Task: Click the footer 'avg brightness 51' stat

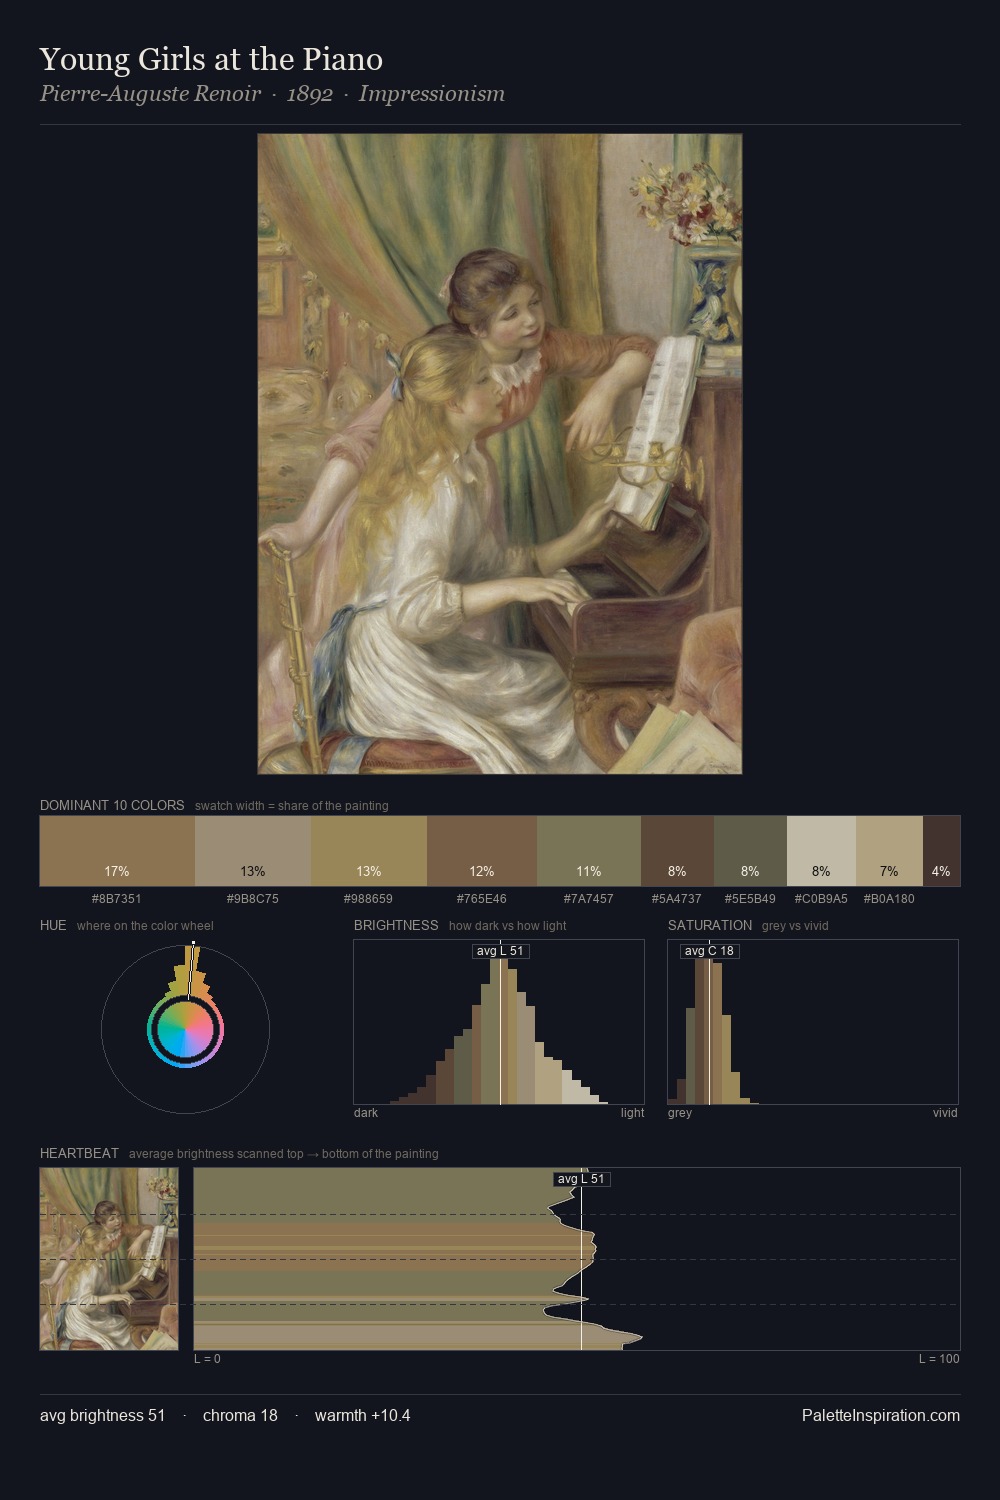Action: pyautogui.click(x=103, y=1415)
